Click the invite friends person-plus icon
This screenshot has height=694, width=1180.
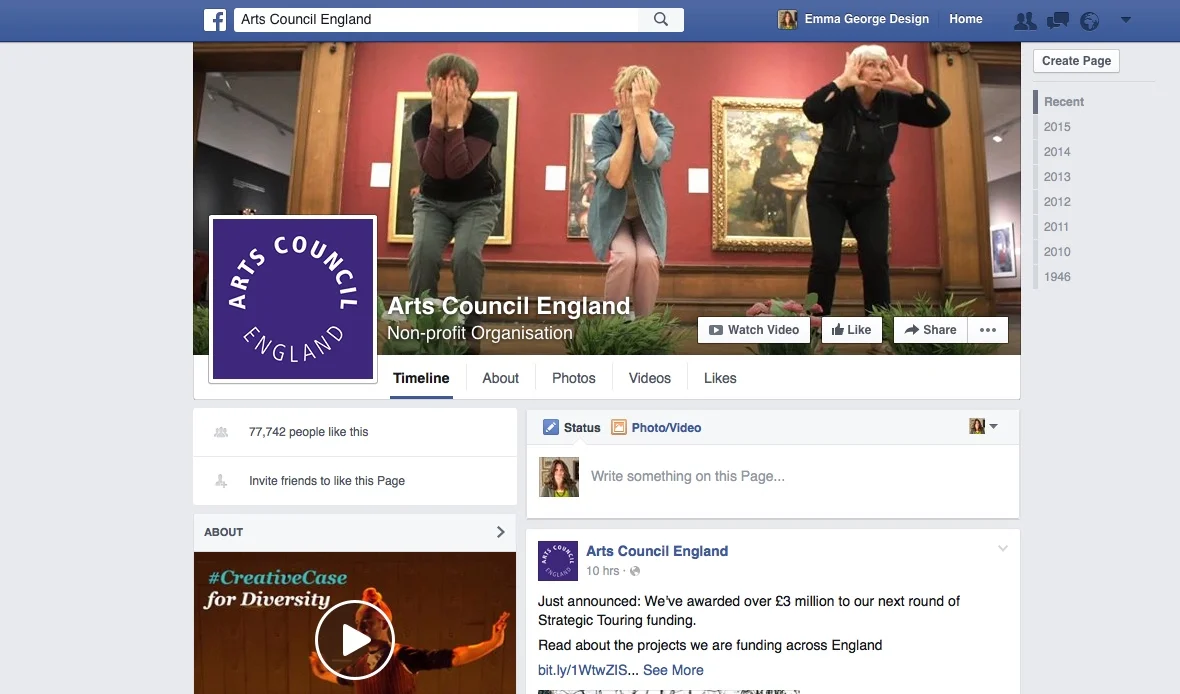pyautogui.click(x=221, y=480)
